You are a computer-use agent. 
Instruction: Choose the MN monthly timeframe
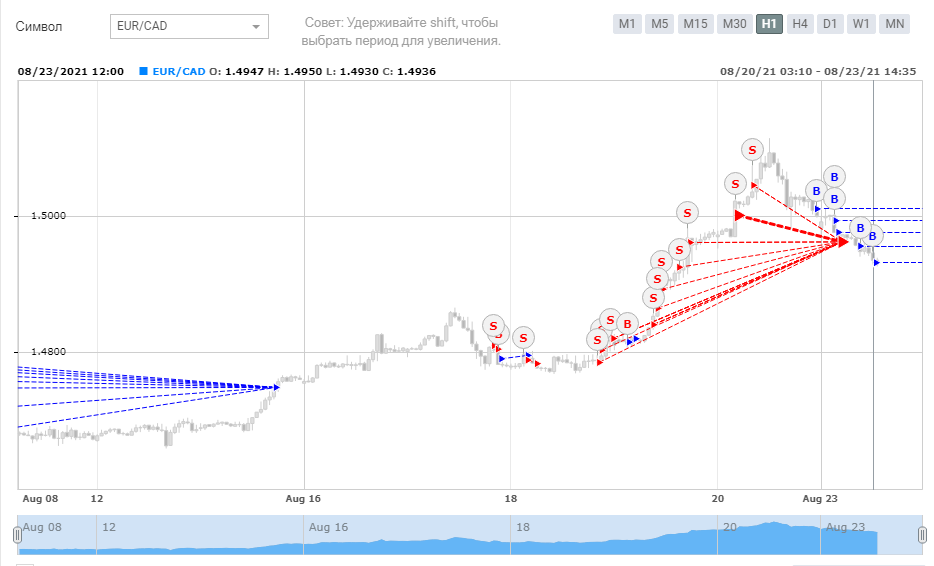pos(894,24)
